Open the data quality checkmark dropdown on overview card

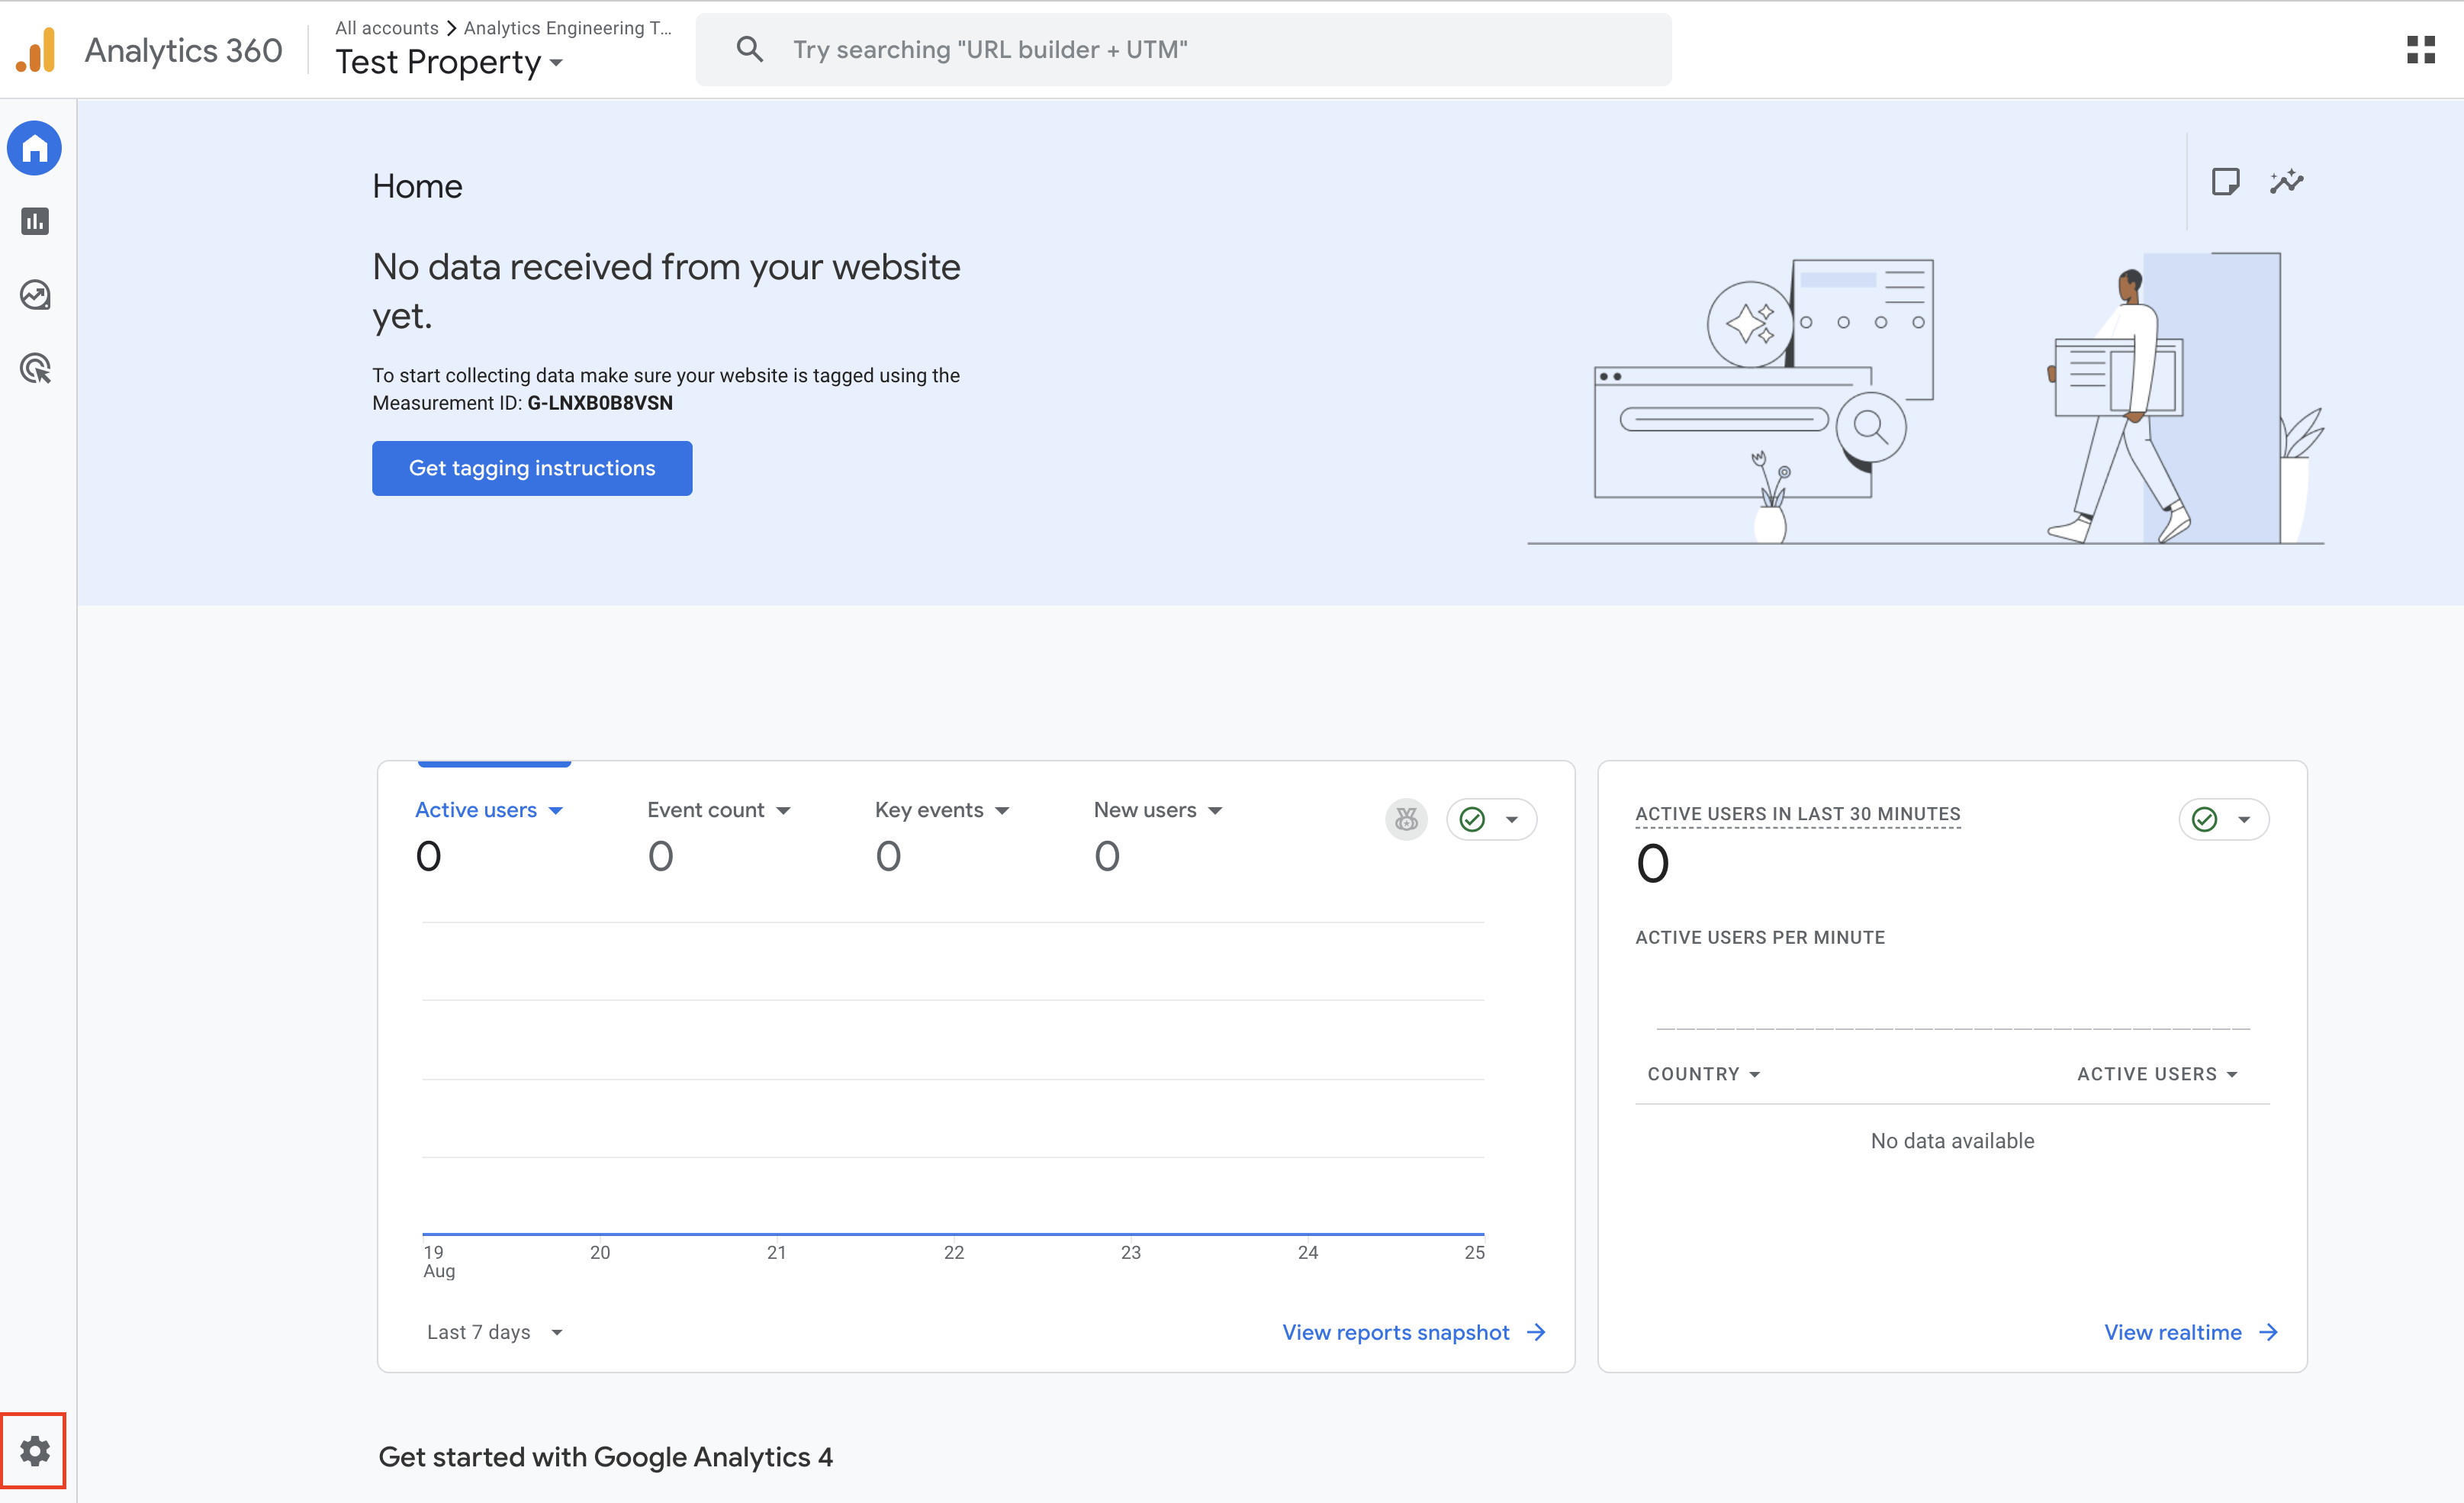(x=1491, y=819)
